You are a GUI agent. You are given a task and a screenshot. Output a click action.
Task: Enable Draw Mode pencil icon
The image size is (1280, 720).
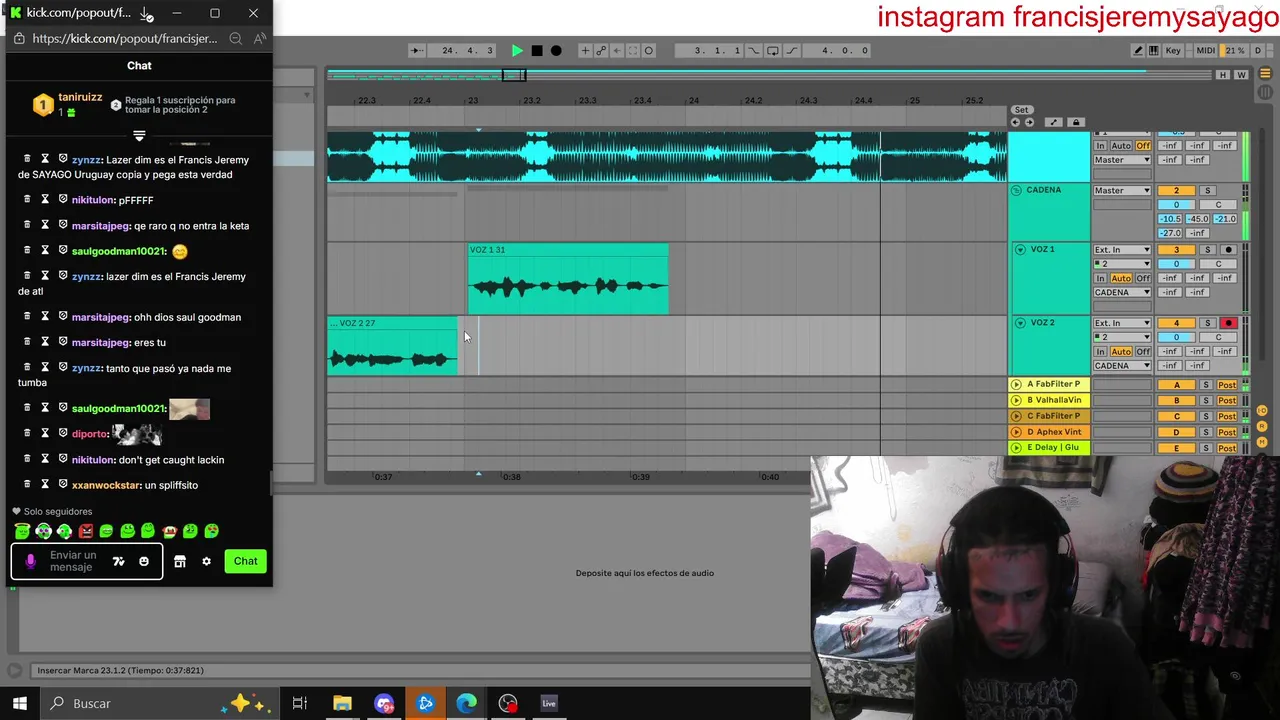coord(1138,50)
